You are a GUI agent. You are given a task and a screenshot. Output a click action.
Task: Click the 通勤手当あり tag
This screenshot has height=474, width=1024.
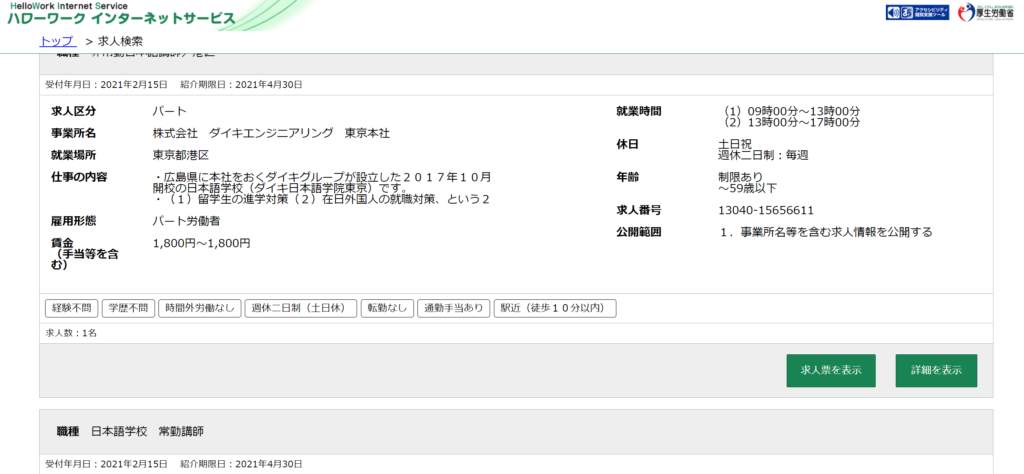point(453,308)
